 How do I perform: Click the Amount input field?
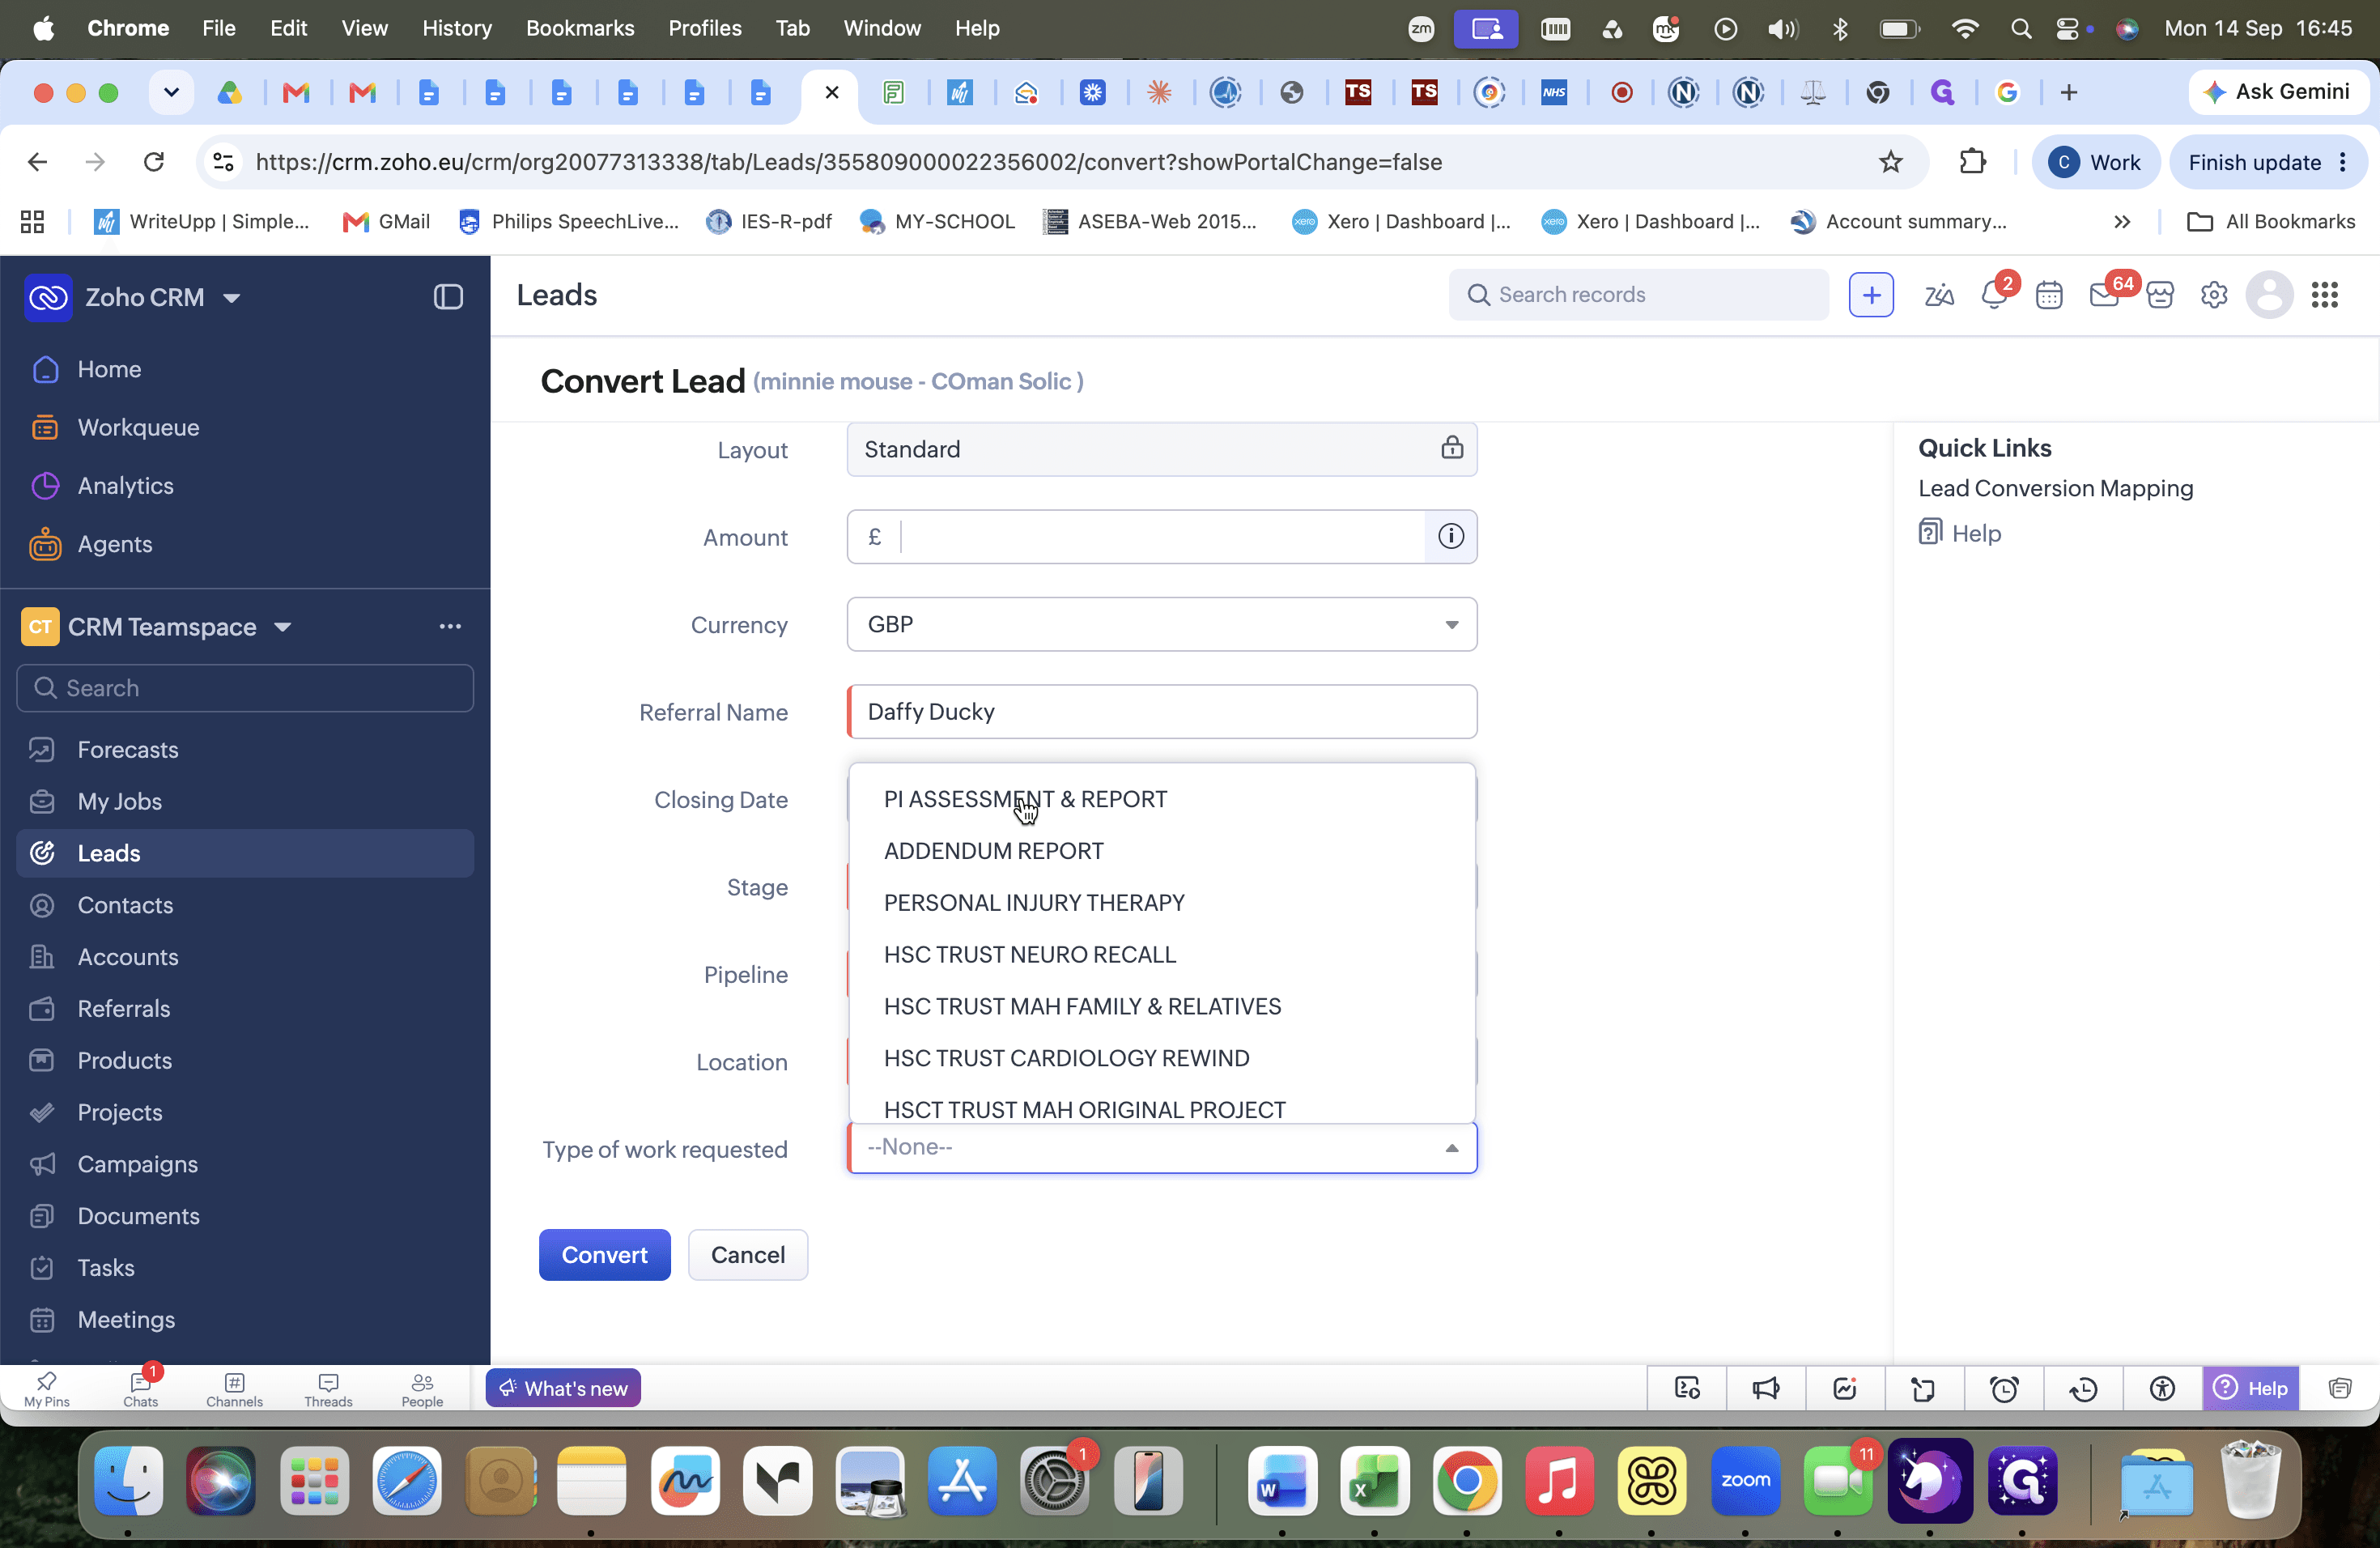click(1162, 537)
